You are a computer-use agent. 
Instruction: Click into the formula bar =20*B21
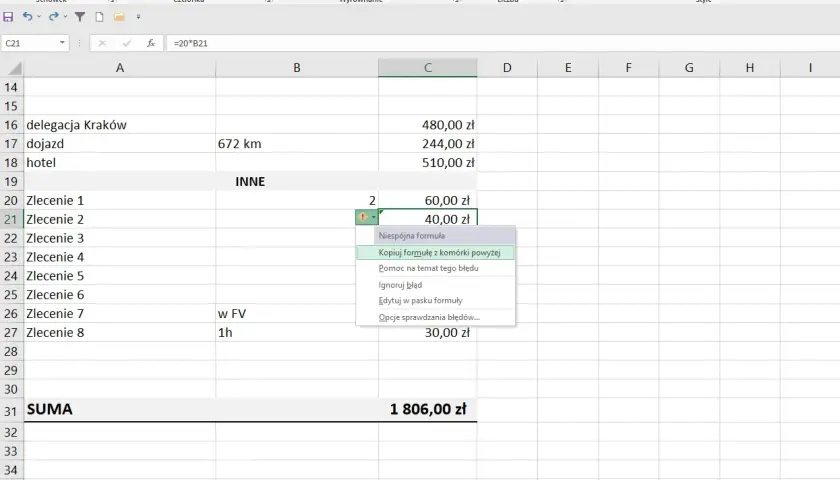(x=504, y=43)
